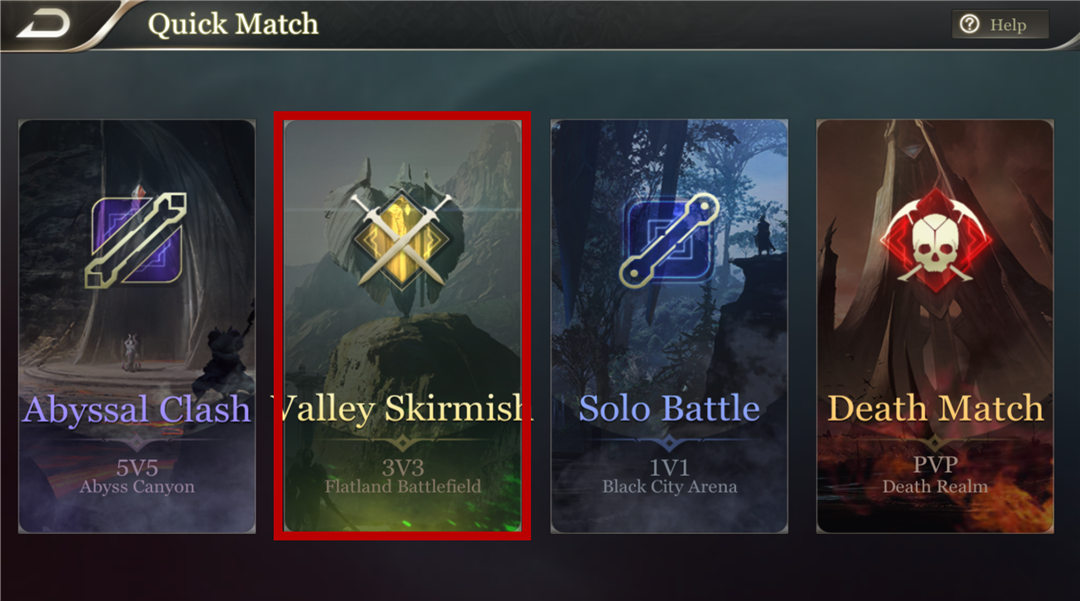Viewport: 1080px width, 601px height.
Task: Click the 3V3 Flatland Battlefield label
Action: [403, 476]
